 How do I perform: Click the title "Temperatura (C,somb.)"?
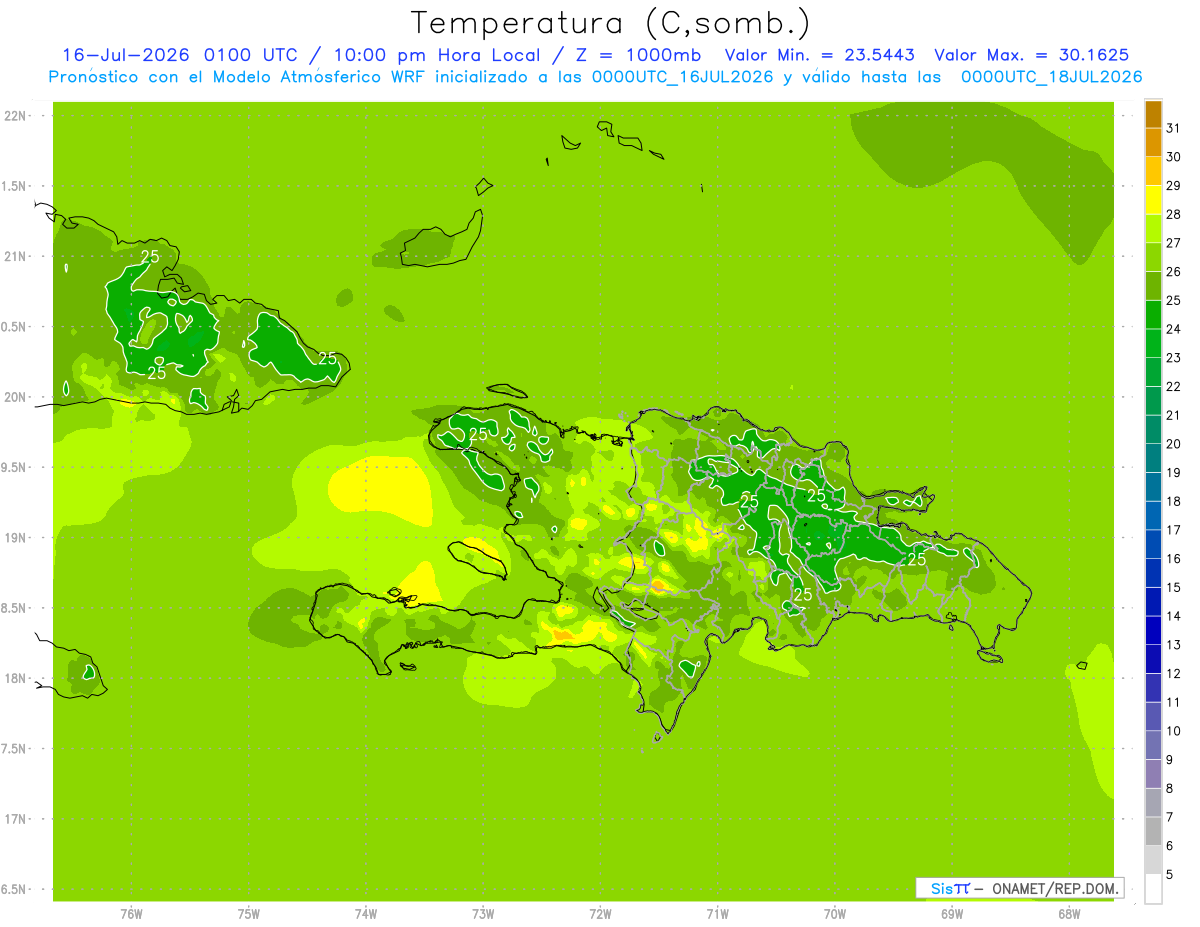tap(611, 23)
